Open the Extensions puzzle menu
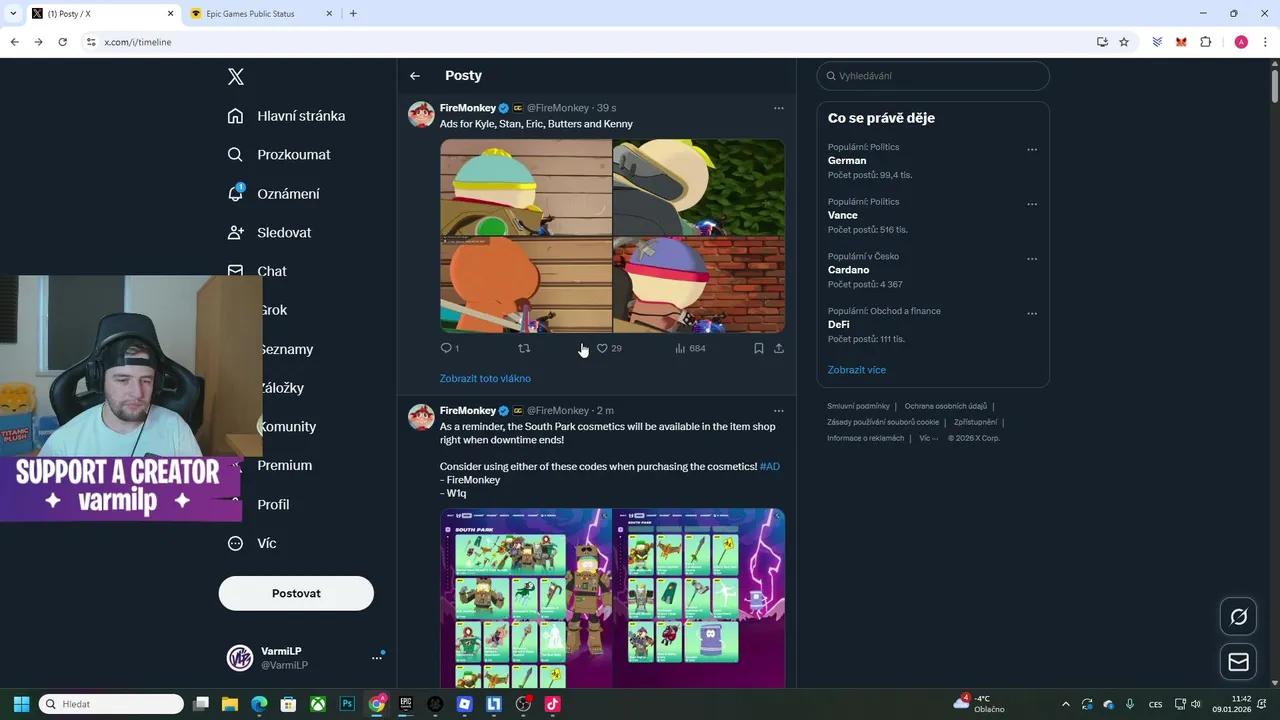This screenshot has height=720, width=1280. point(1205,42)
